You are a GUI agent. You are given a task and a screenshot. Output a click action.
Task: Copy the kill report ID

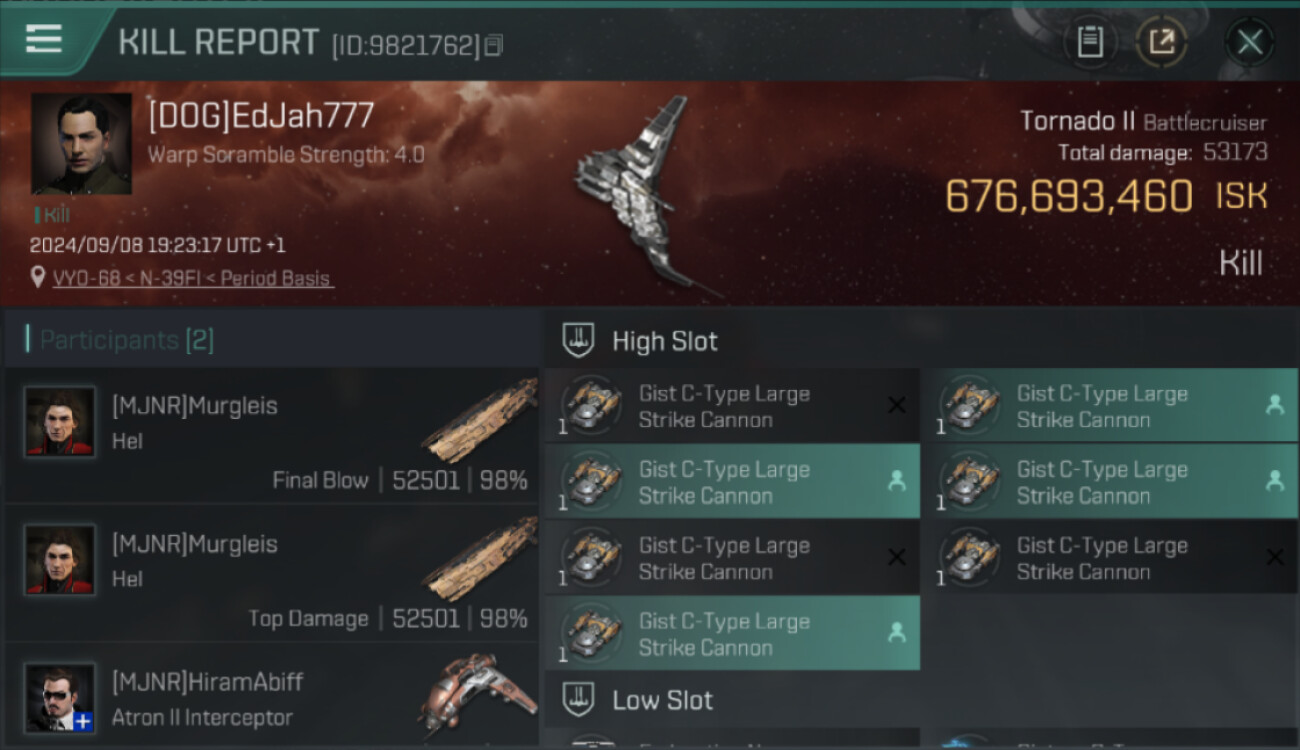tap(494, 45)
